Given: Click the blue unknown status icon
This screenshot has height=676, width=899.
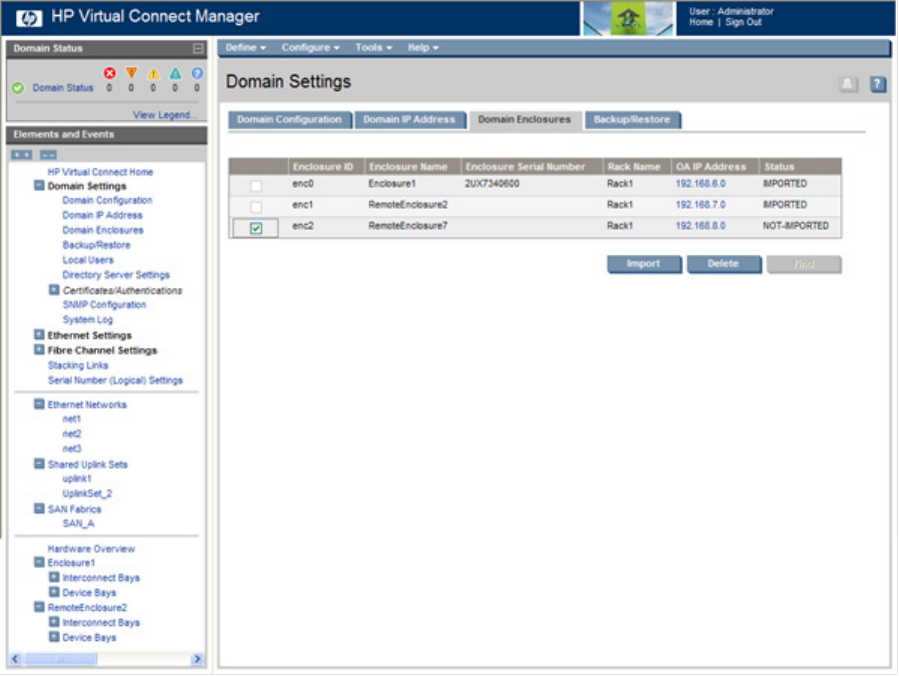Looking at the screenshot, I should tap(197, 73).
